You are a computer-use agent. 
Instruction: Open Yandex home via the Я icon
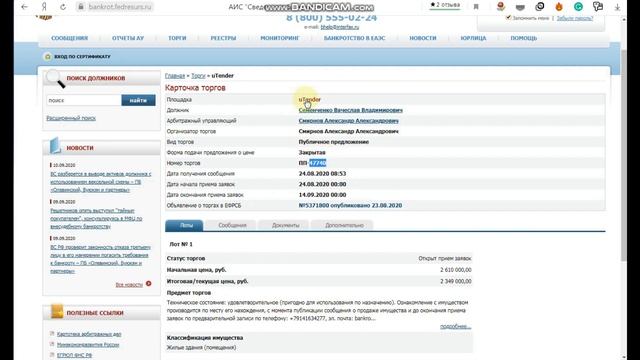click(44, 7)
